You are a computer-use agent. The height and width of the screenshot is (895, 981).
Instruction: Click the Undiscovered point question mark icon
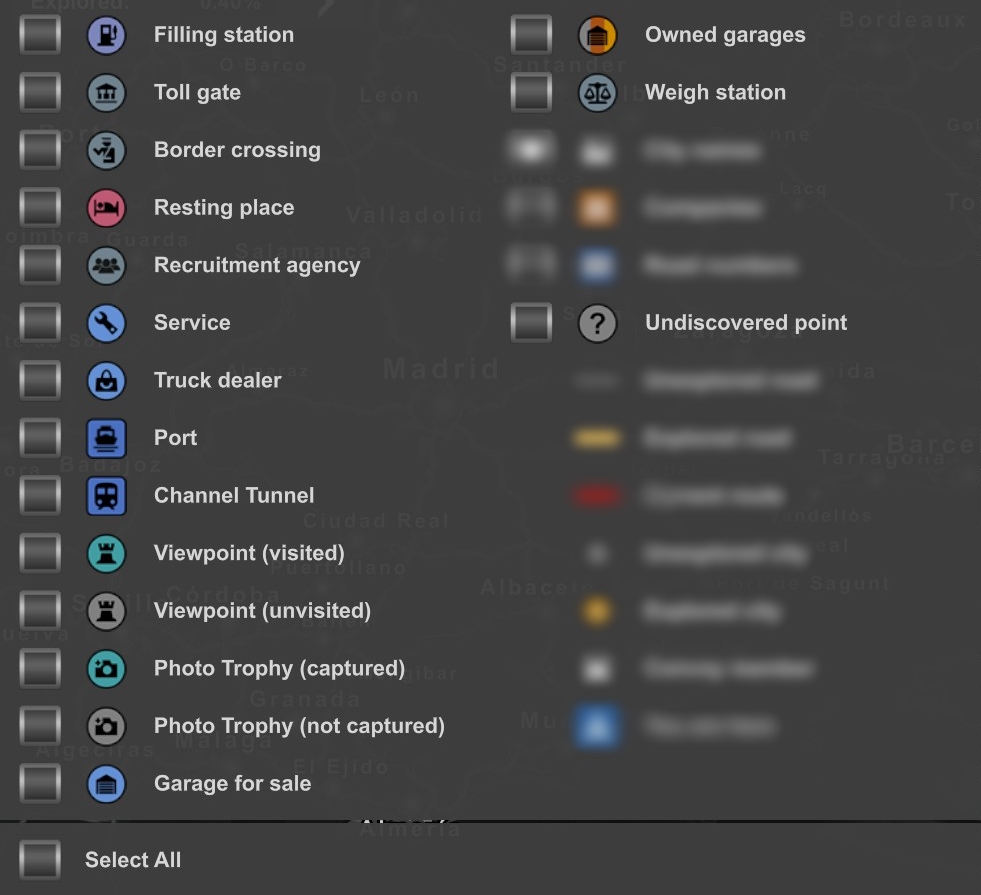[597, 323]
